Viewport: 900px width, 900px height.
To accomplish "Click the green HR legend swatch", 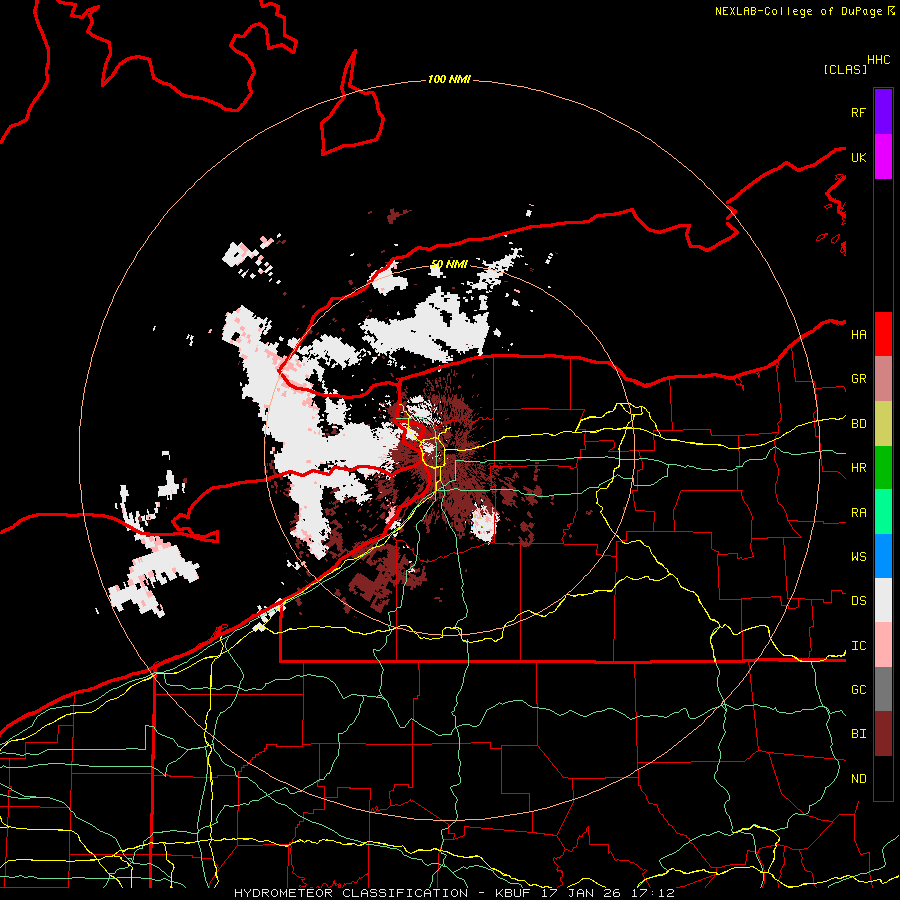I will point(883,467).
